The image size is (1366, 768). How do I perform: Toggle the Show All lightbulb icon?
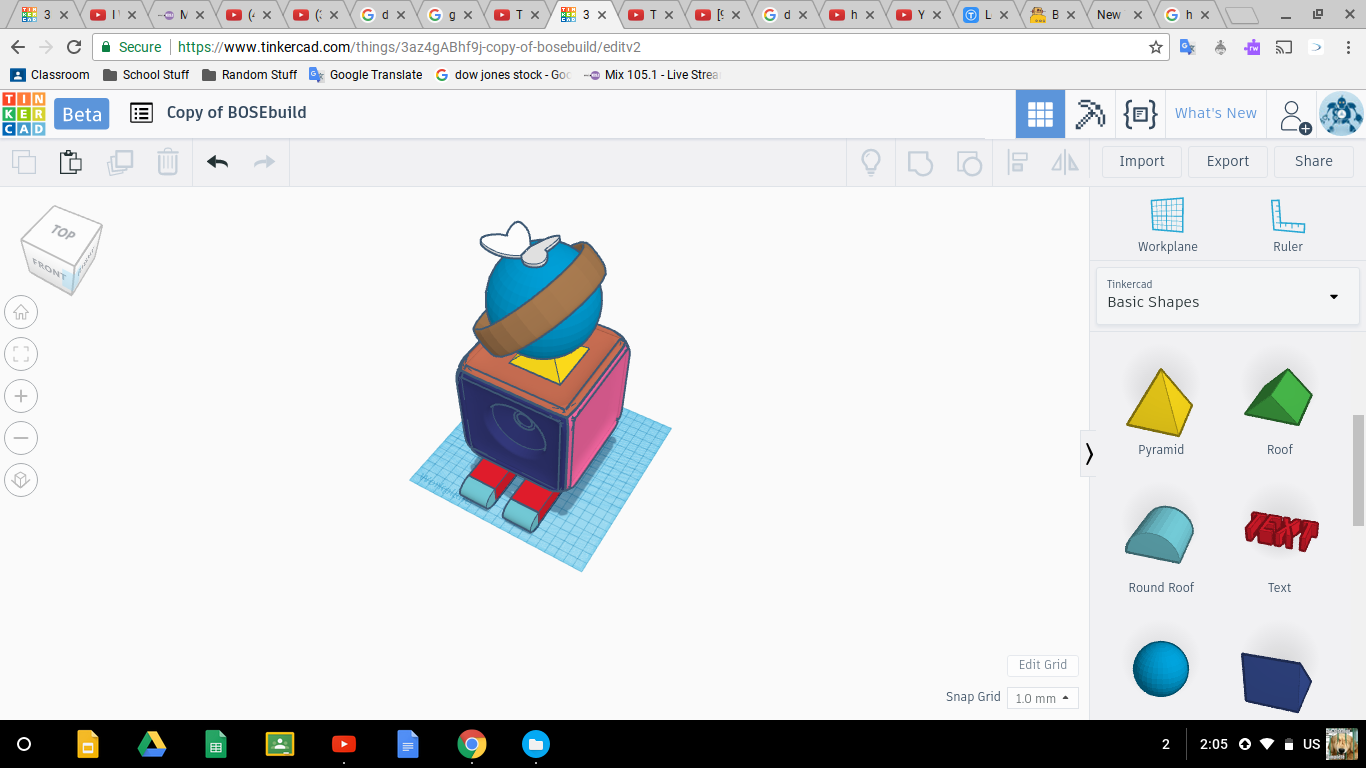coord(871,162)
